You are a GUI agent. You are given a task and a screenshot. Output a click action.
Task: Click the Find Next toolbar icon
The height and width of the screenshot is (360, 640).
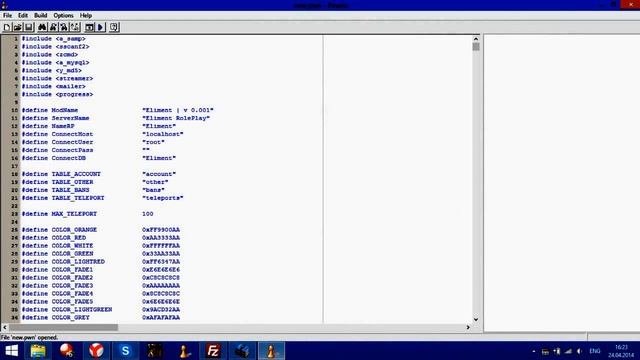pyautogui.click(x=53, y=27)
